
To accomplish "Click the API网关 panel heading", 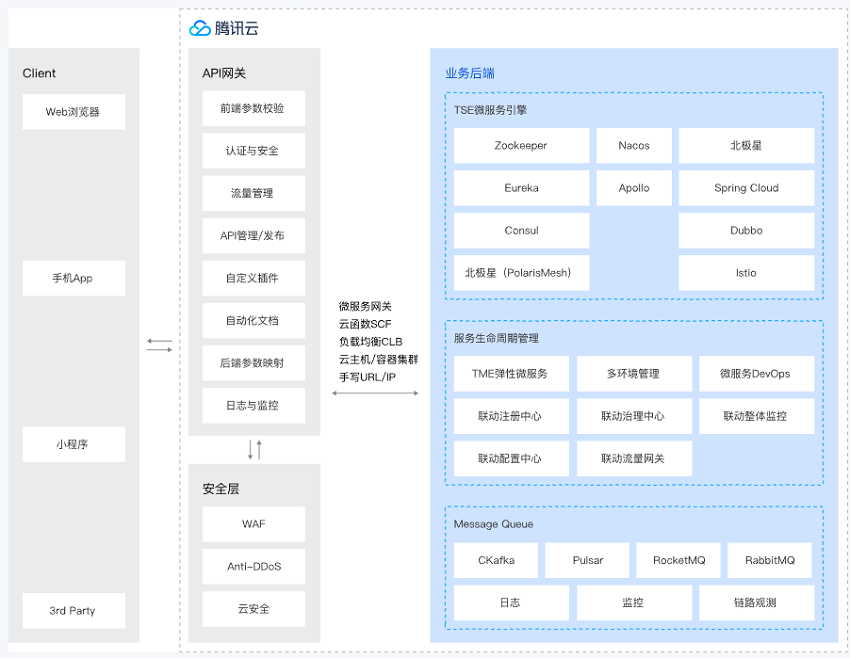I will point(224,73).
